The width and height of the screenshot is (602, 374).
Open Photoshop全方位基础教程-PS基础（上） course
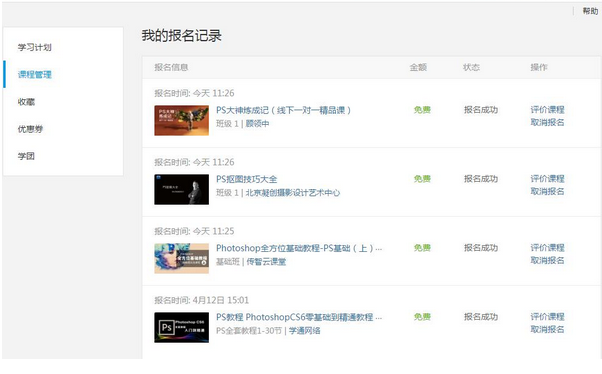(299, 248)
